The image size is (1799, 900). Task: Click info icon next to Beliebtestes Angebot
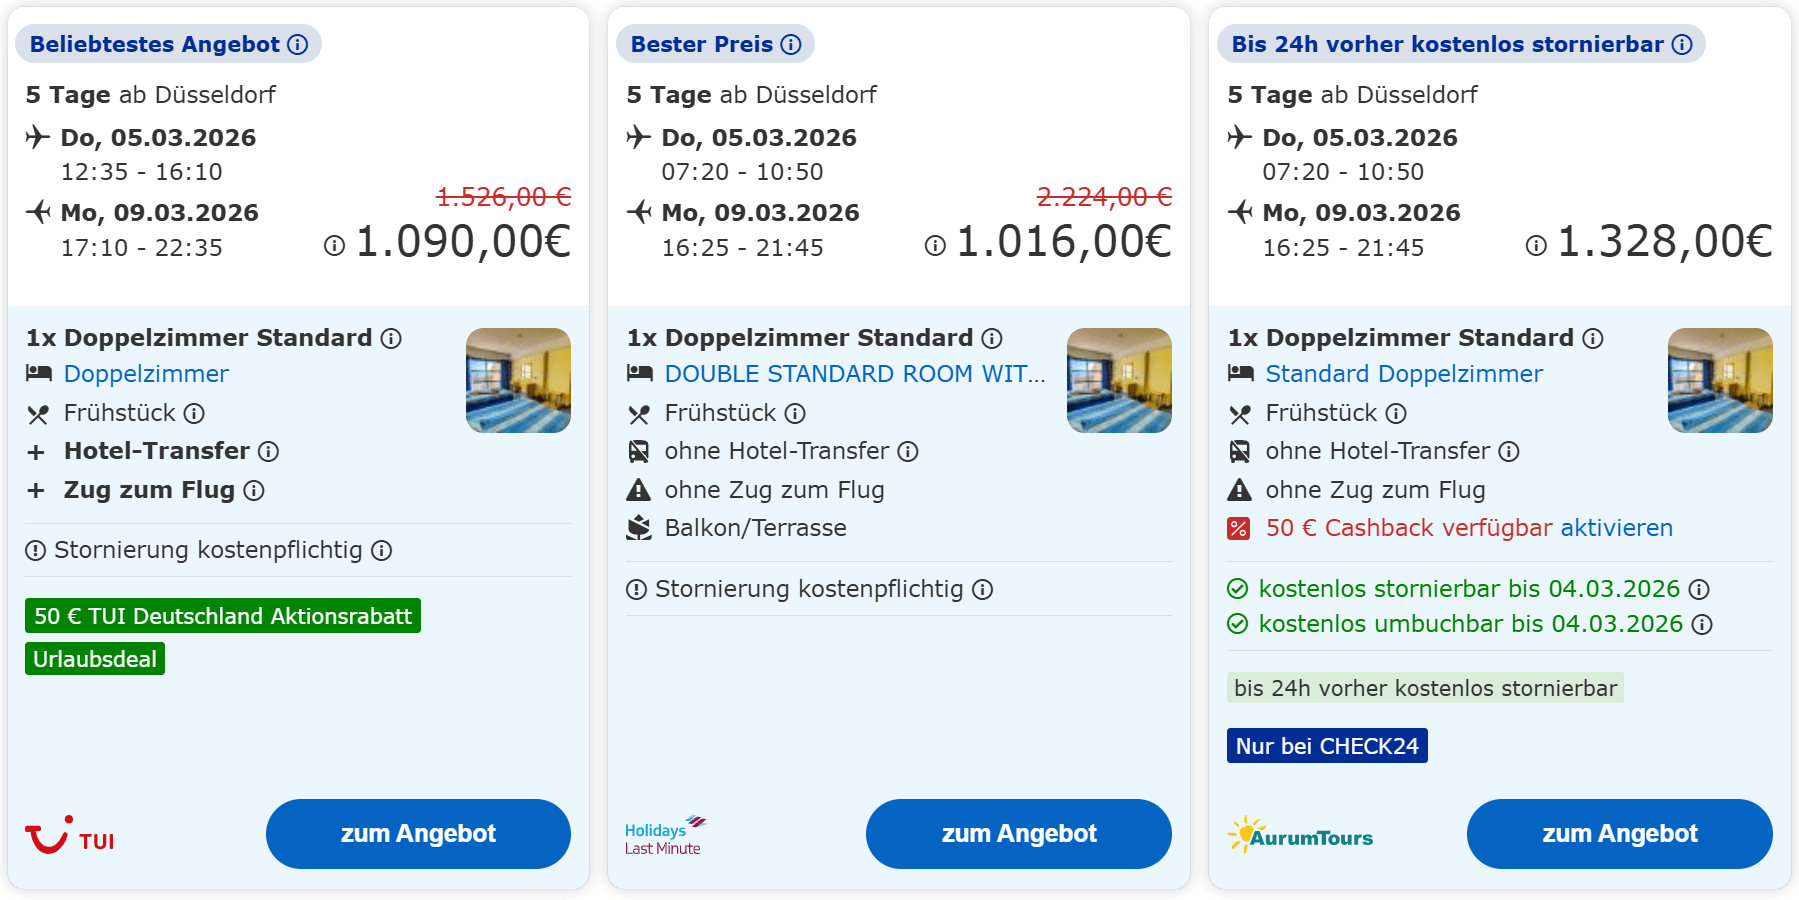298,44
